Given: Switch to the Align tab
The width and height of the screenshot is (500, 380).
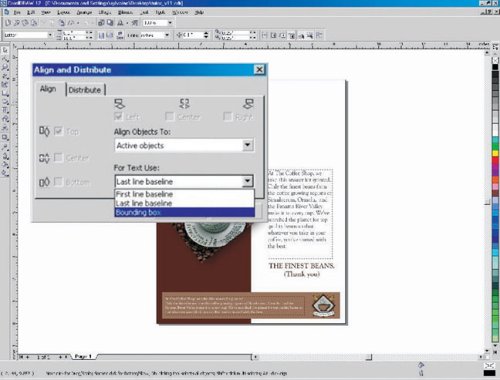Looking at the screenshot, I should 49,89.
